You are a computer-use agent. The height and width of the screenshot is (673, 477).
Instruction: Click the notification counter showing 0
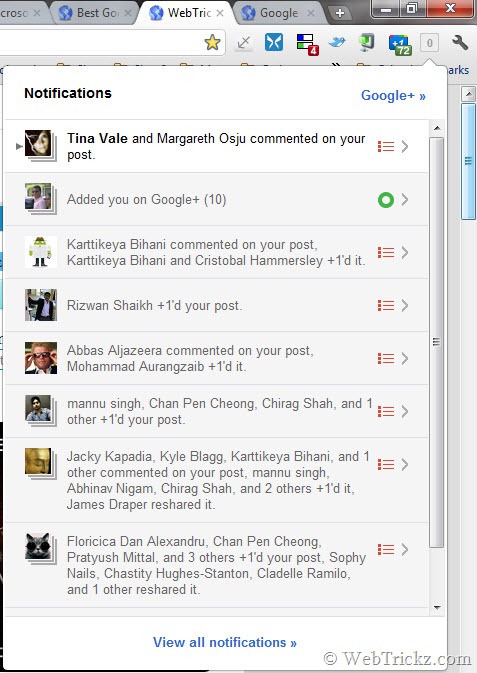429,43
